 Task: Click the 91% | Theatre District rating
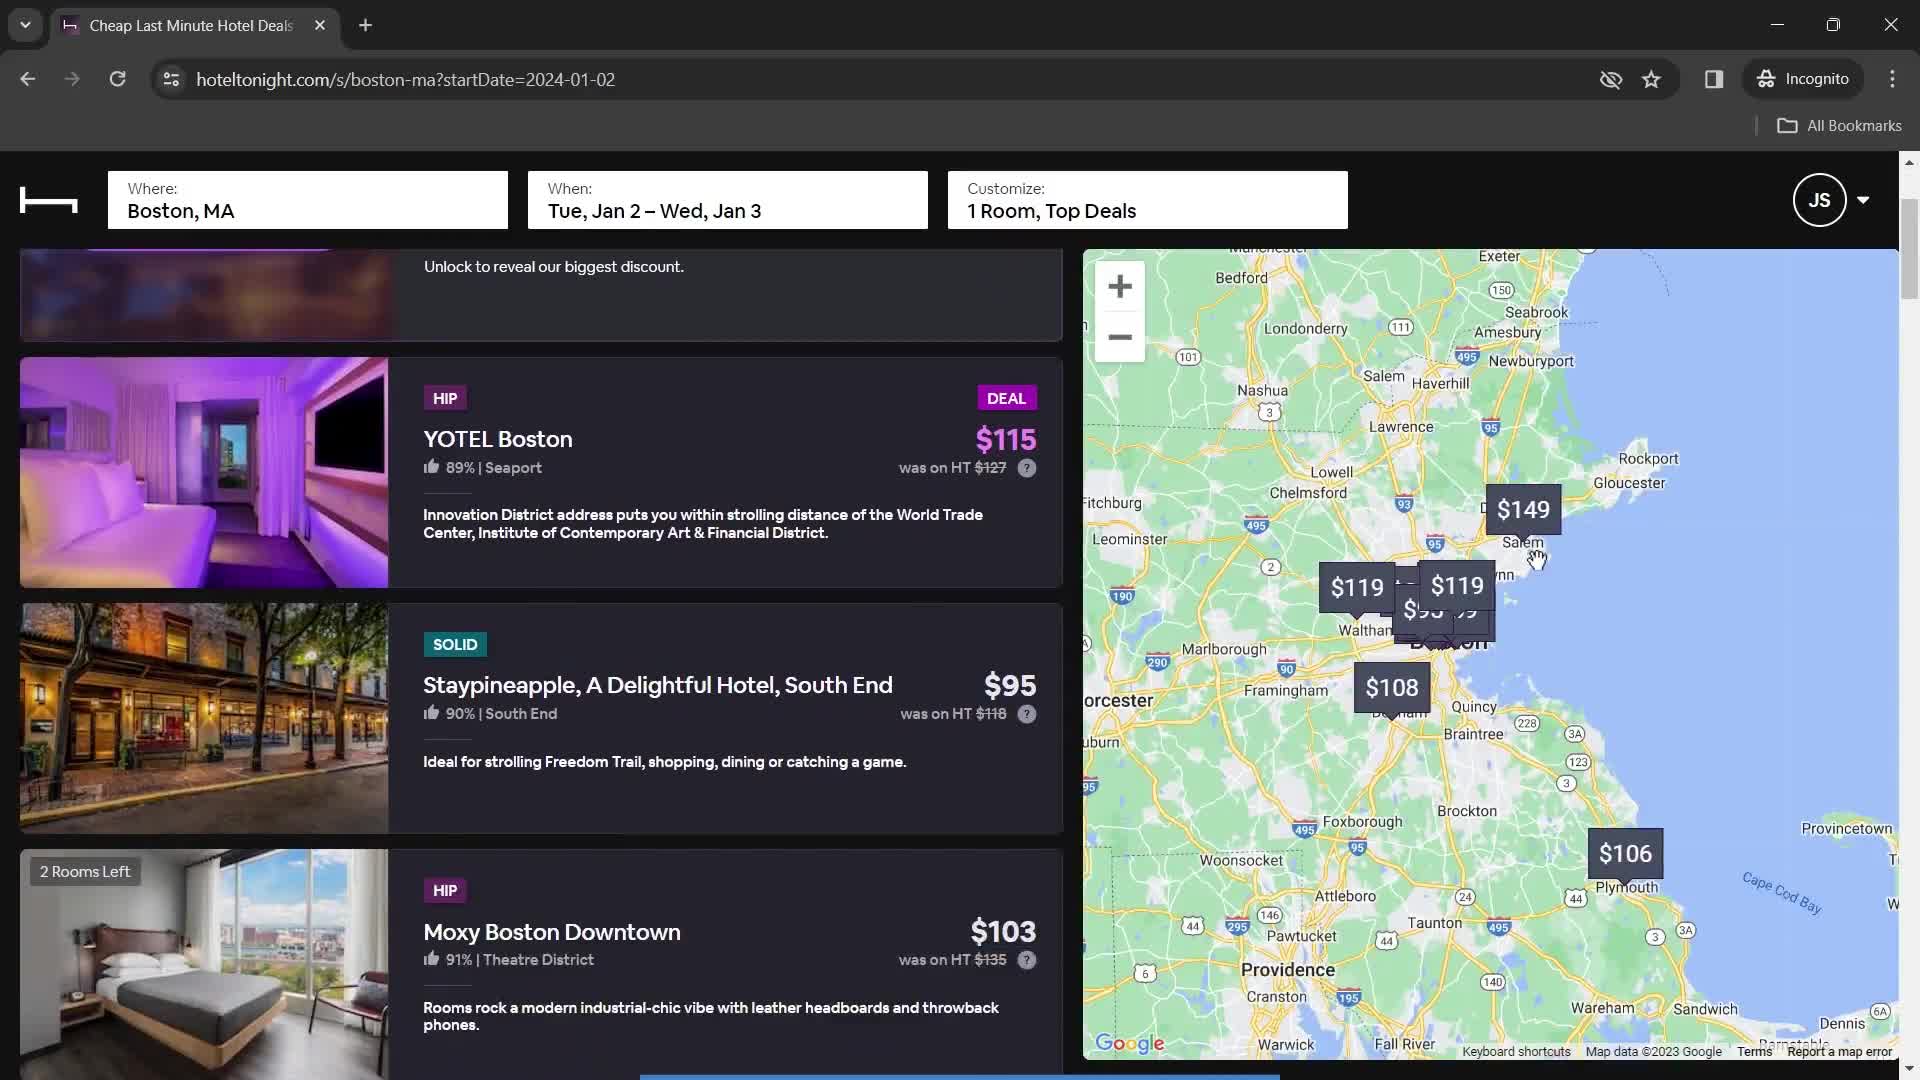[509, 959]
